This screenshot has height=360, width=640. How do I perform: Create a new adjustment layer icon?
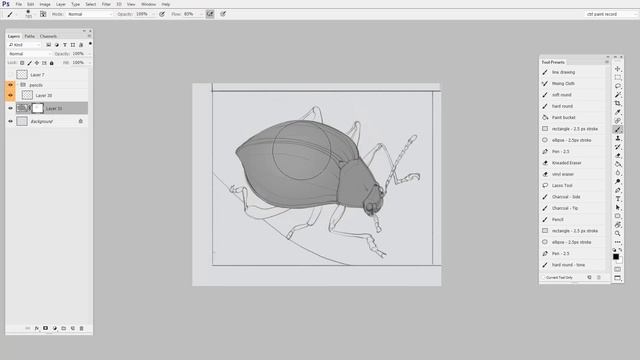tap(55, 328)
